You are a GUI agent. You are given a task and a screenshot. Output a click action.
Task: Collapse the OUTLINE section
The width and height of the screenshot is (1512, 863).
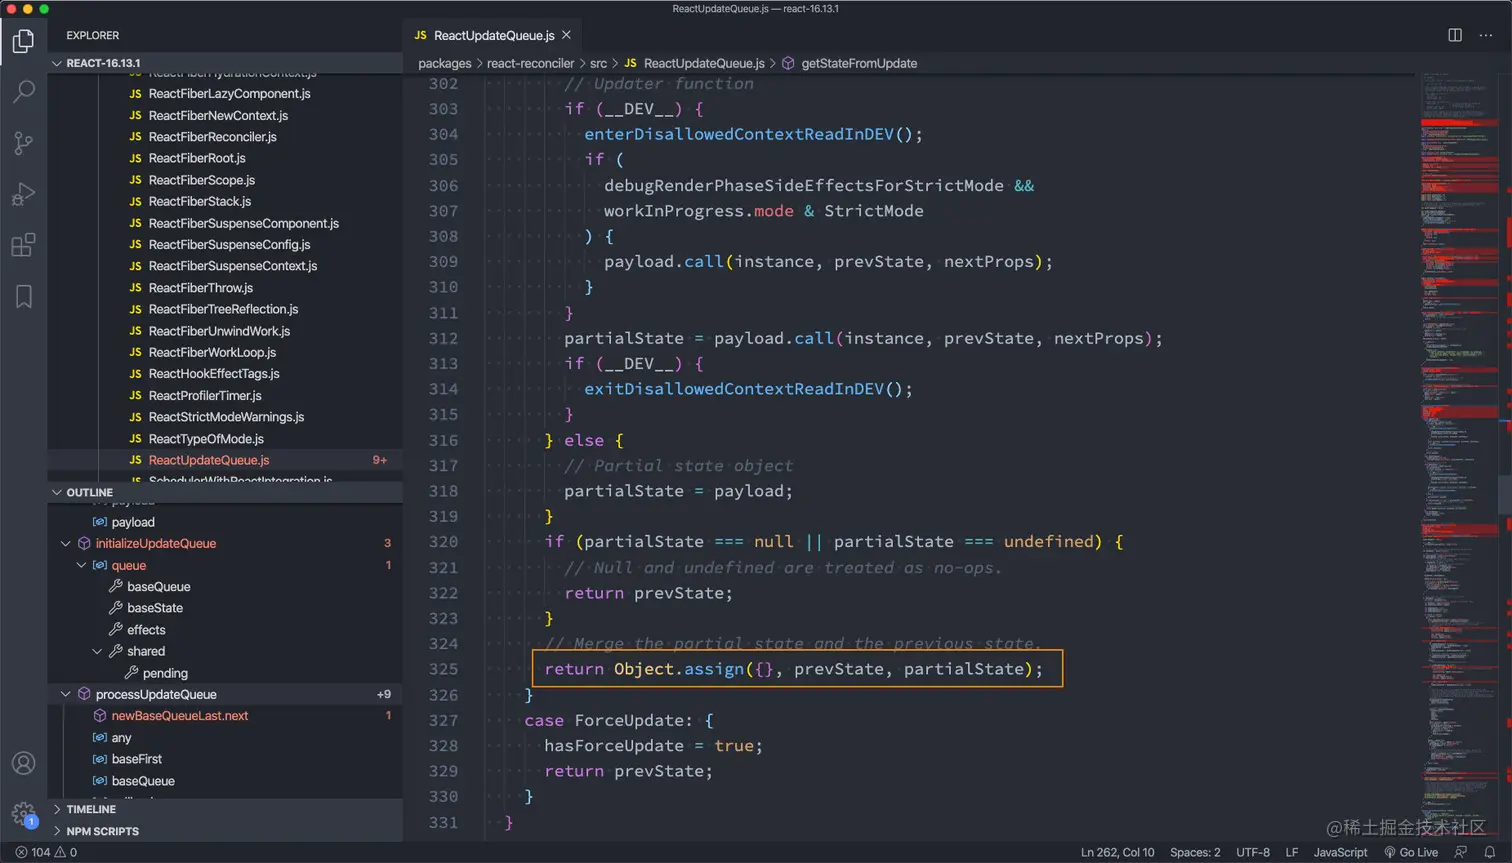point(225,492)
